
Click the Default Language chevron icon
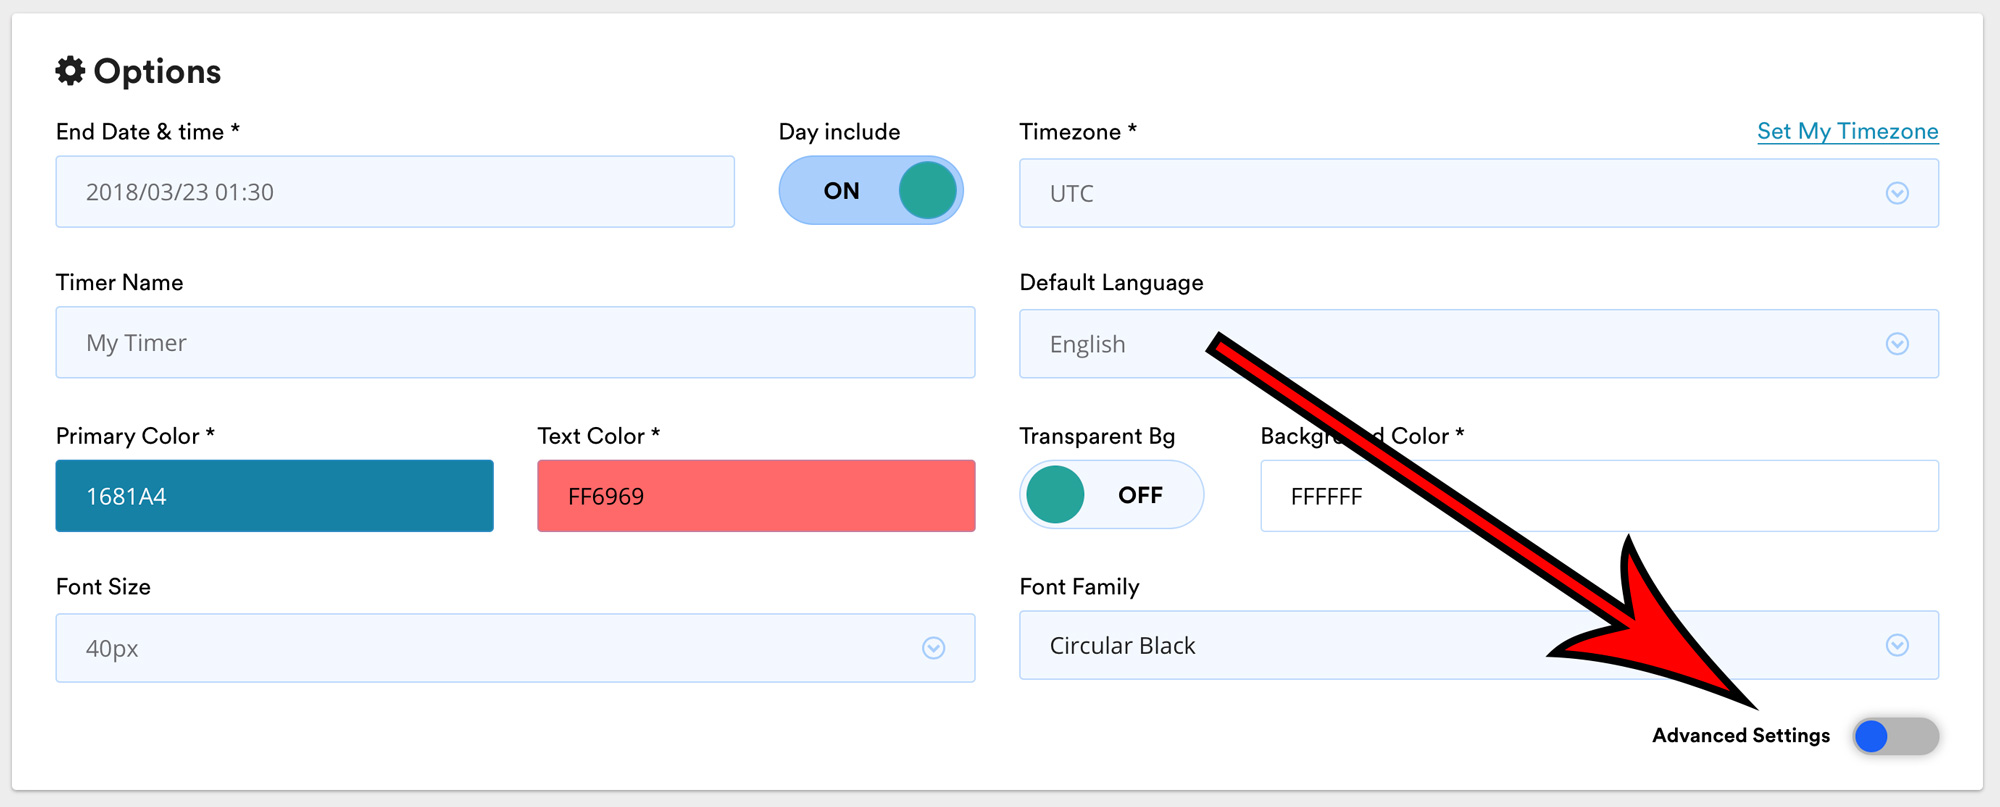coord(1896,344)
